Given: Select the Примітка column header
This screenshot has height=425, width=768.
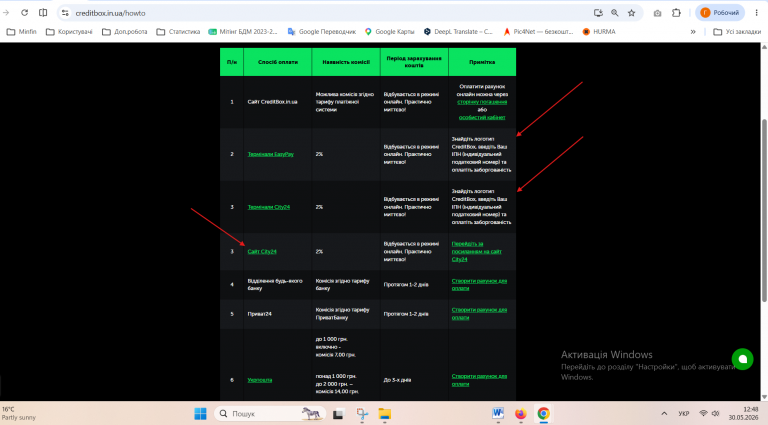Looking at the screenshot, I should (482, 62).
